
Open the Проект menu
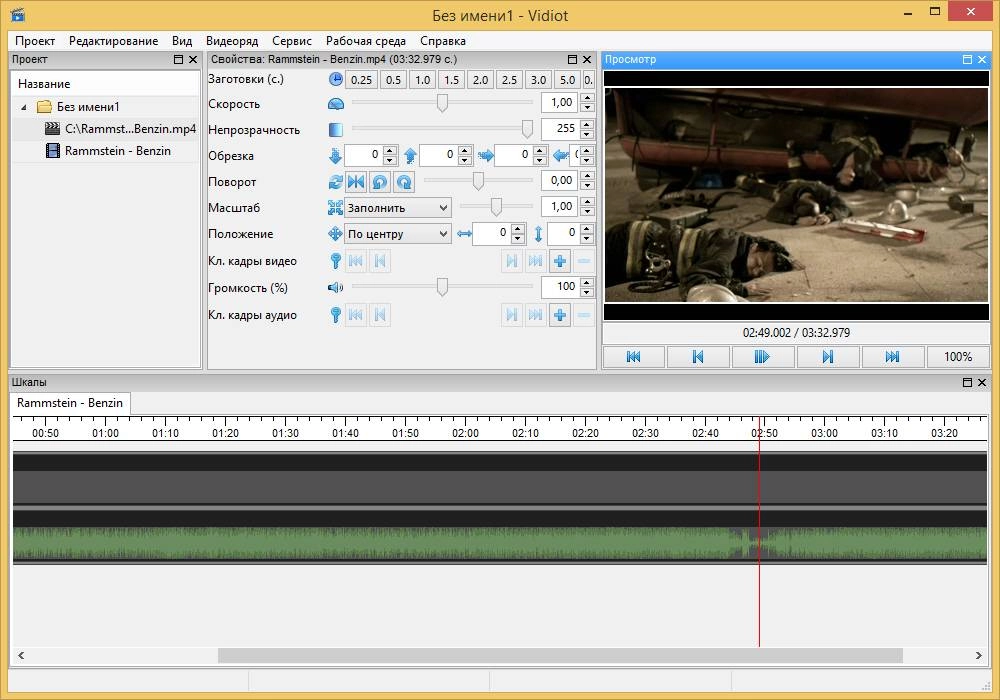point(34,41)
